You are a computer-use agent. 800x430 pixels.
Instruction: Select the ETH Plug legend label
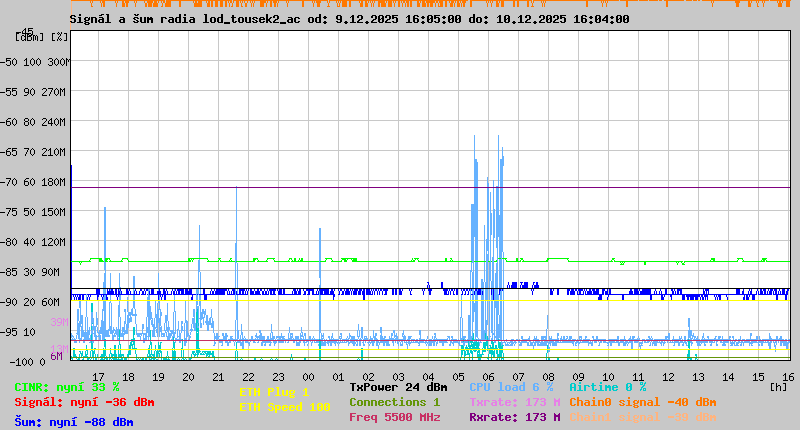click(274, 392)
